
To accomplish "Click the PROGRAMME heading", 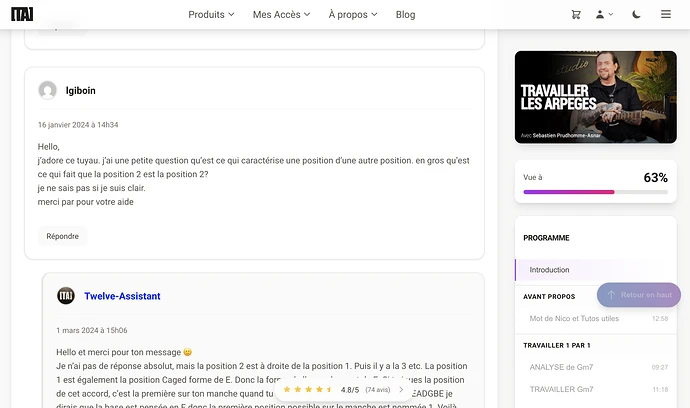I will pos(546,238).
